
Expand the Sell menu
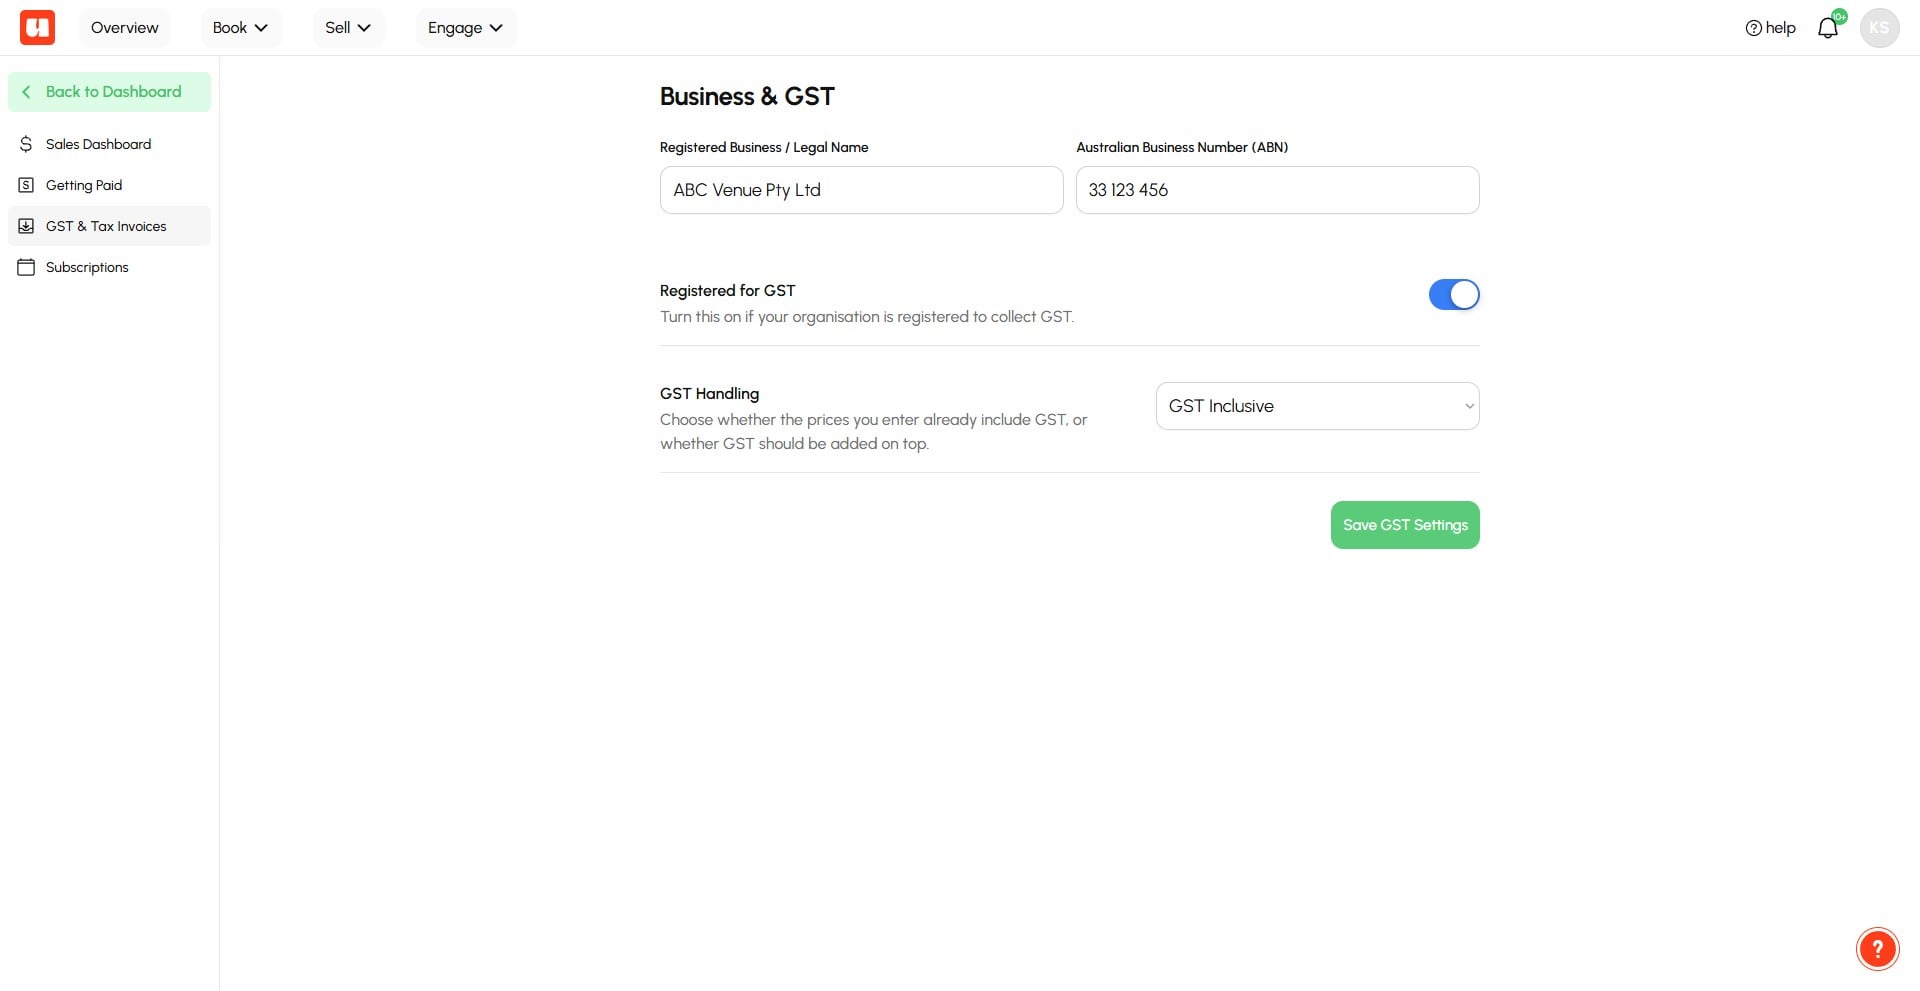point(348,28)
